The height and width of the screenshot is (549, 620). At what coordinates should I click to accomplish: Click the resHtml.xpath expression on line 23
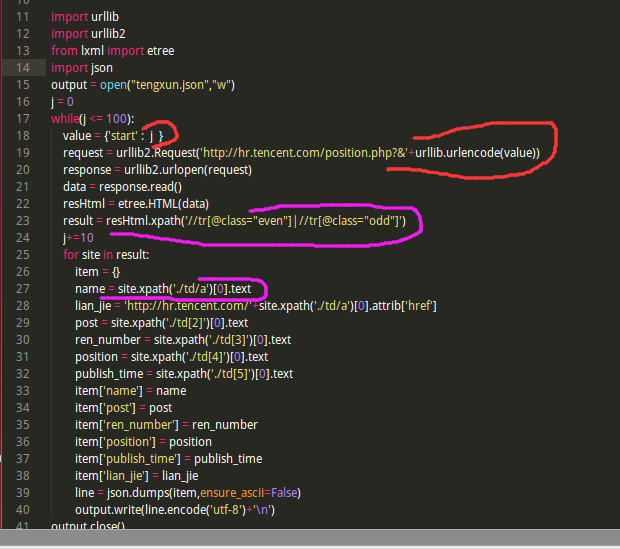(256, 221)
